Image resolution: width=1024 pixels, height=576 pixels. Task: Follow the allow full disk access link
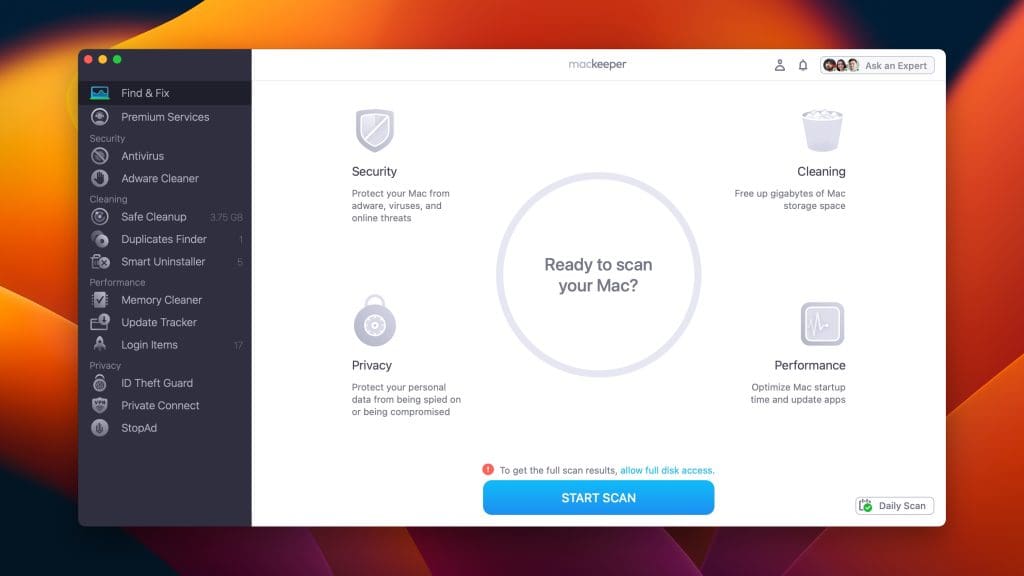[x=667, y=470]
